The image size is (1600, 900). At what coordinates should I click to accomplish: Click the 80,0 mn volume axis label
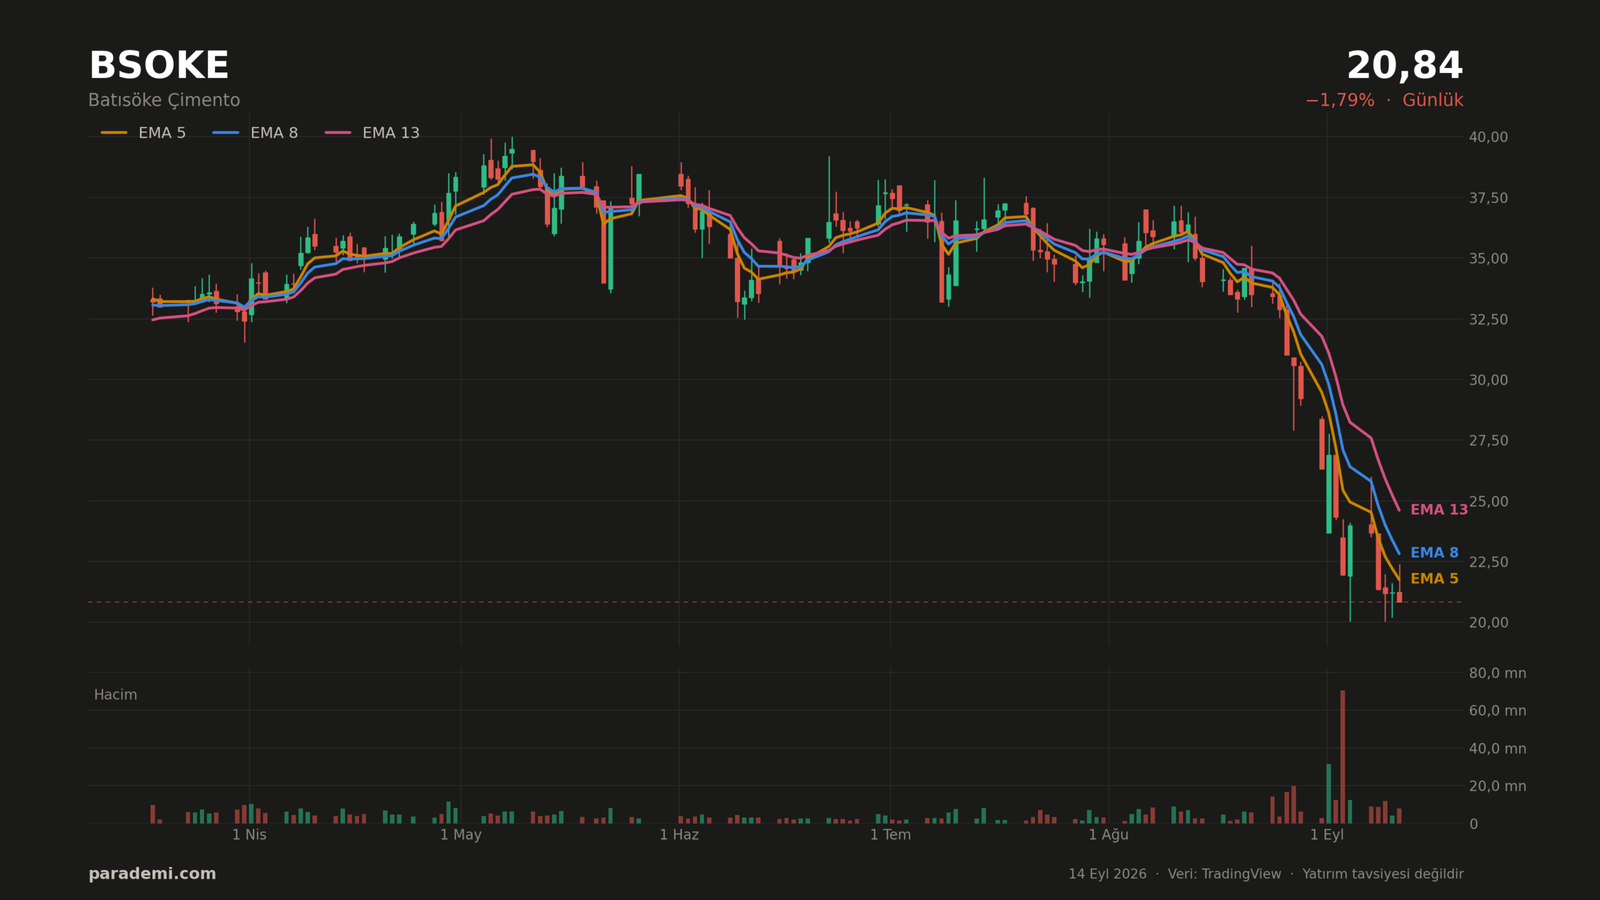coord(1498,673)
